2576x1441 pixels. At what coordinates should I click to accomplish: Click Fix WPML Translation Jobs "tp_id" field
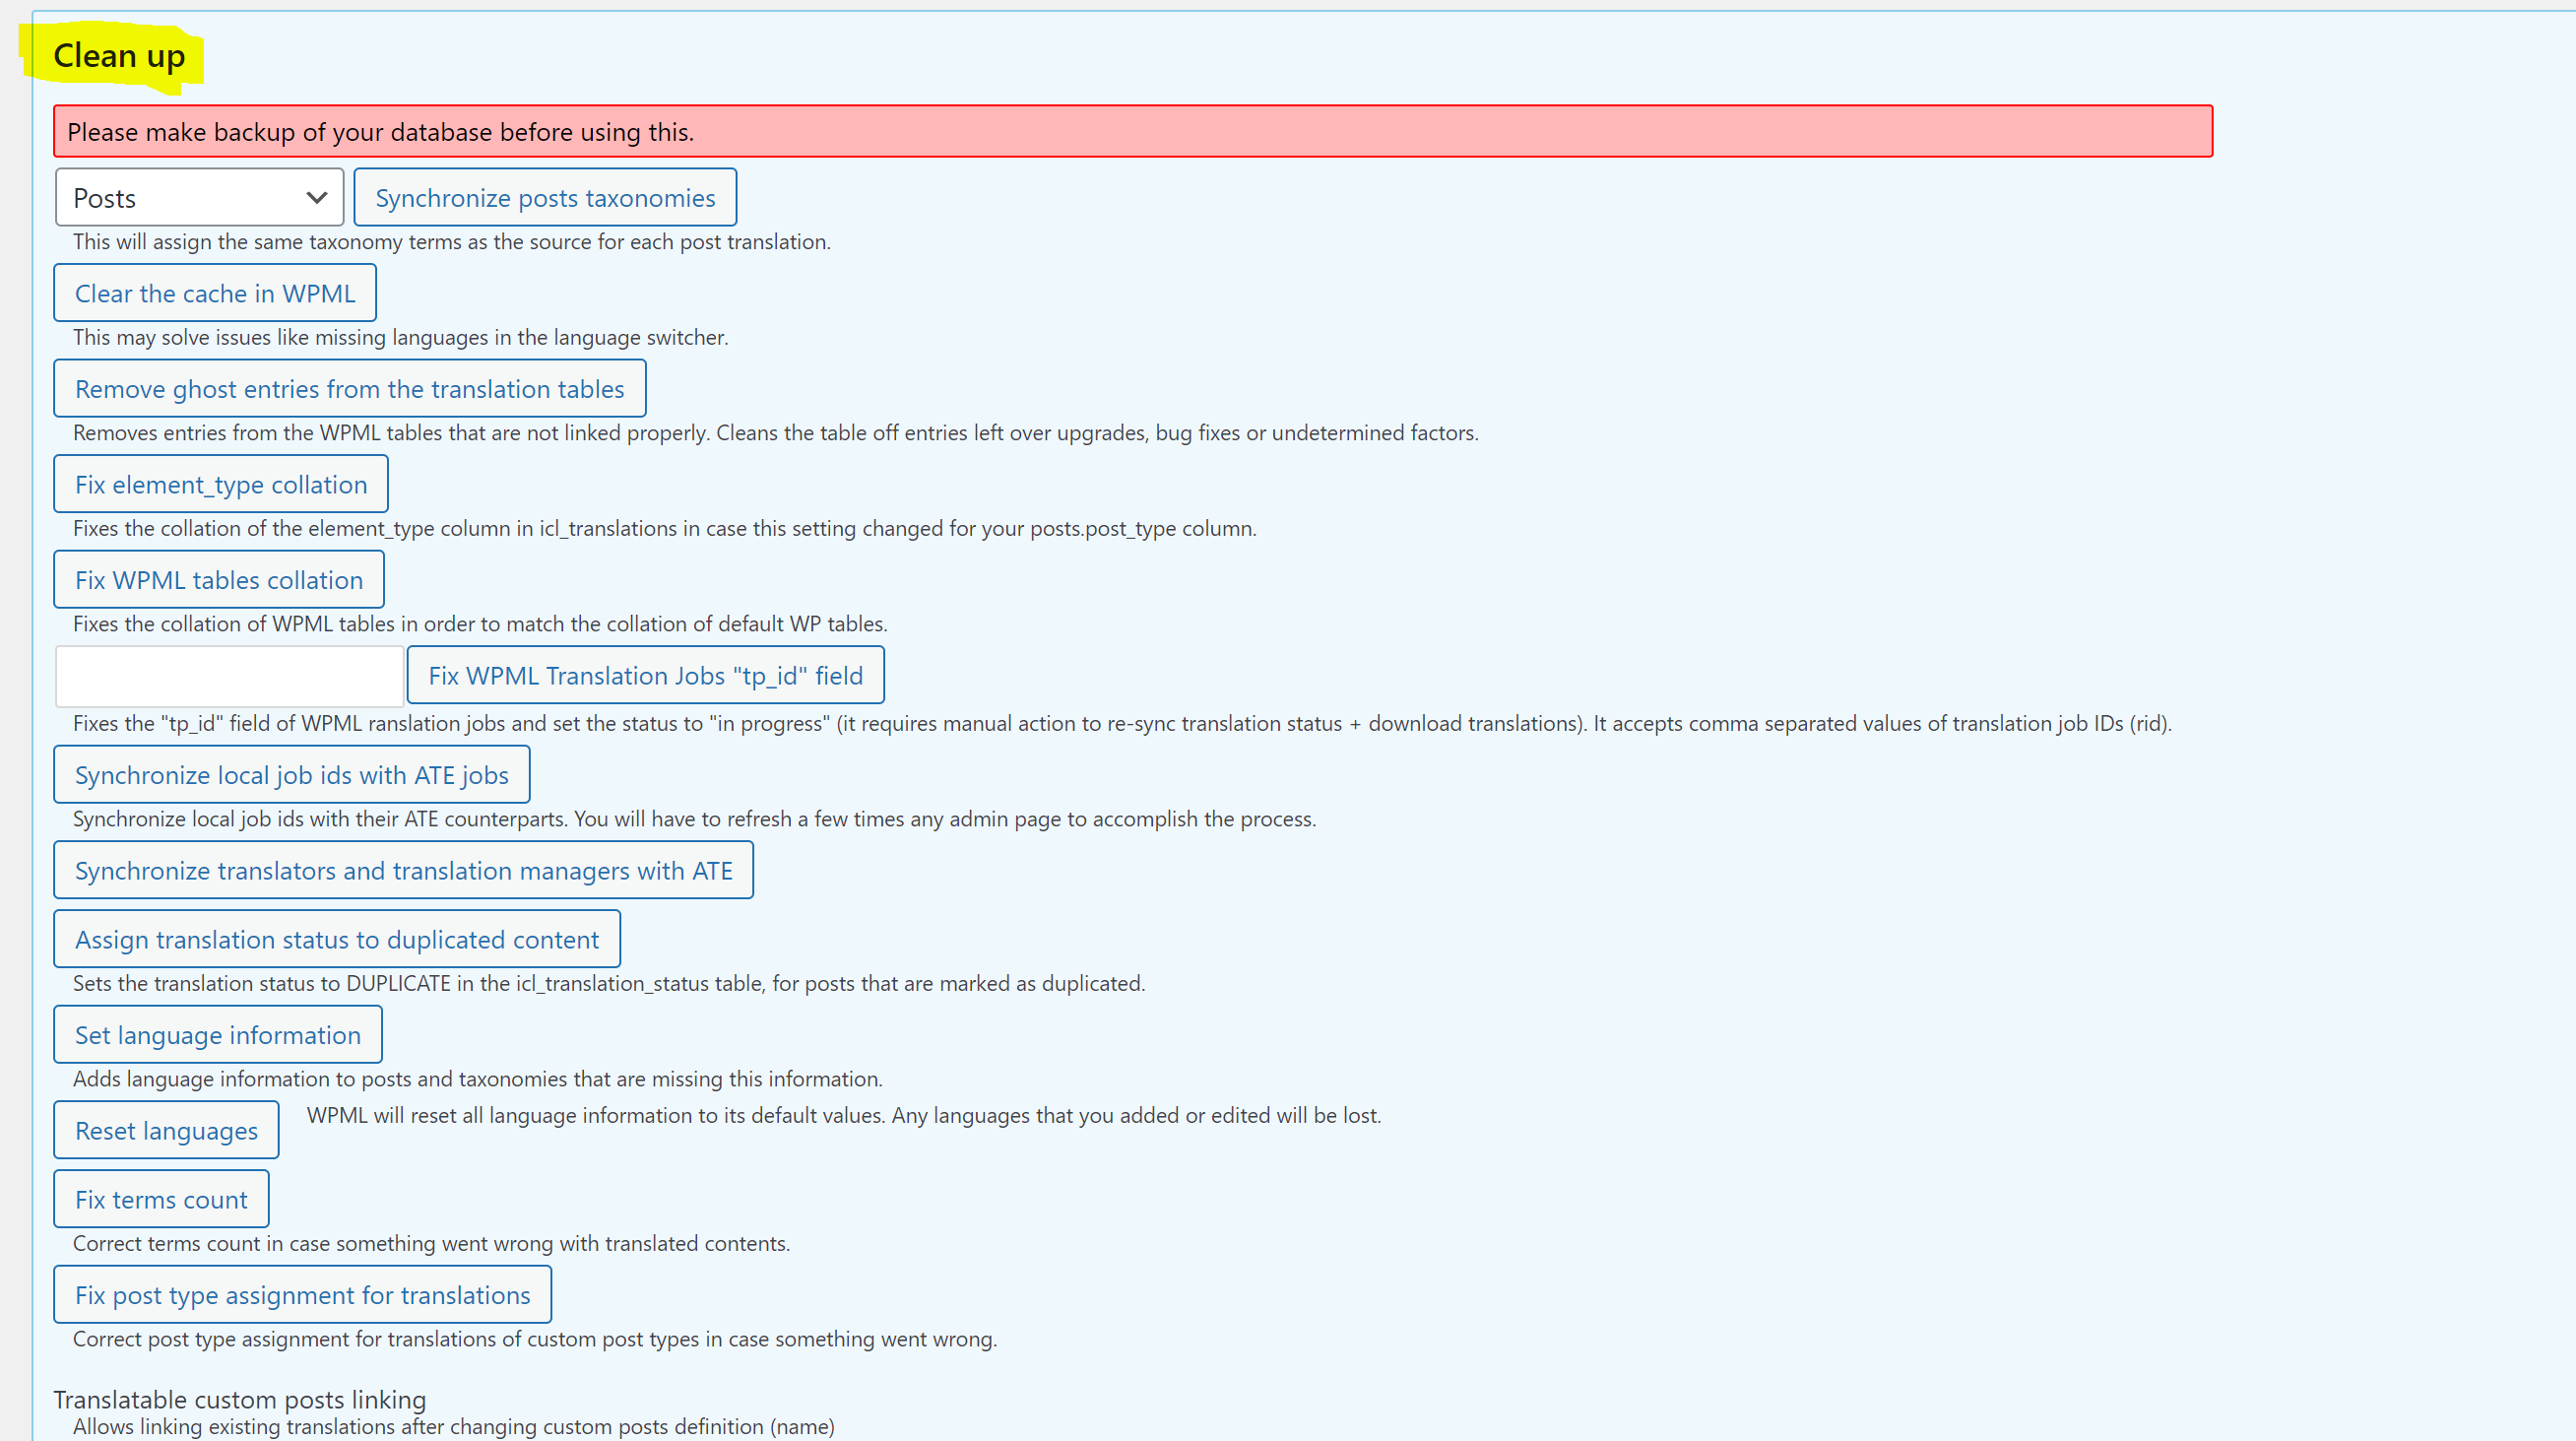pos(646,675)
